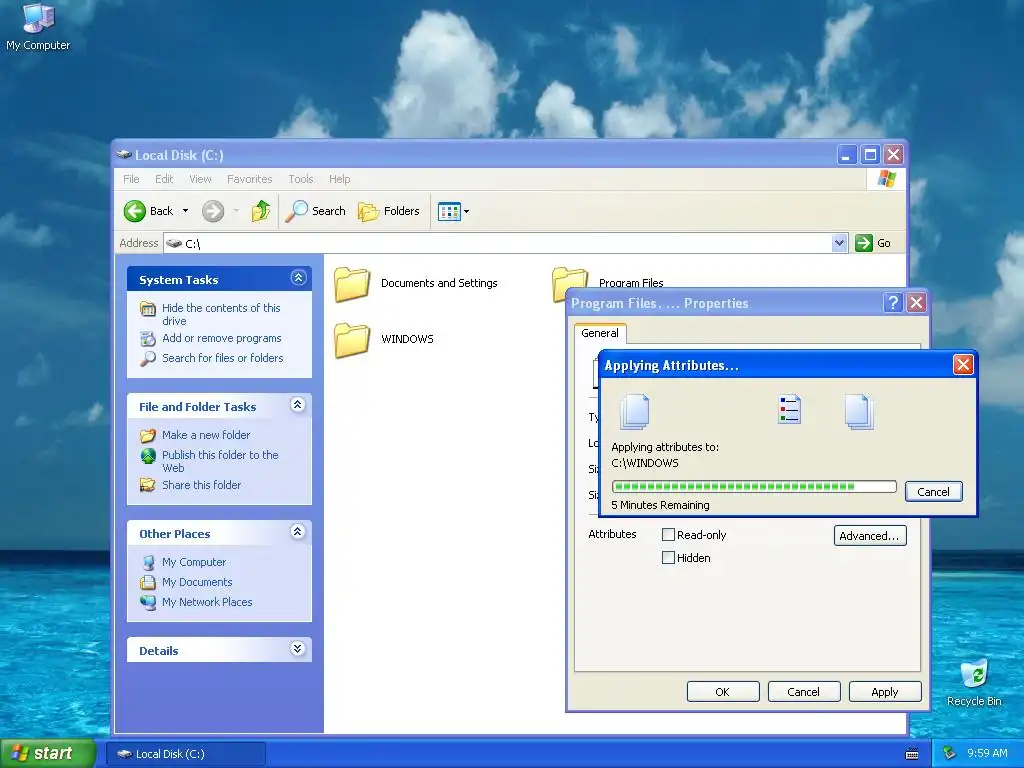Open the Help menu

click(x=339, y=179)
